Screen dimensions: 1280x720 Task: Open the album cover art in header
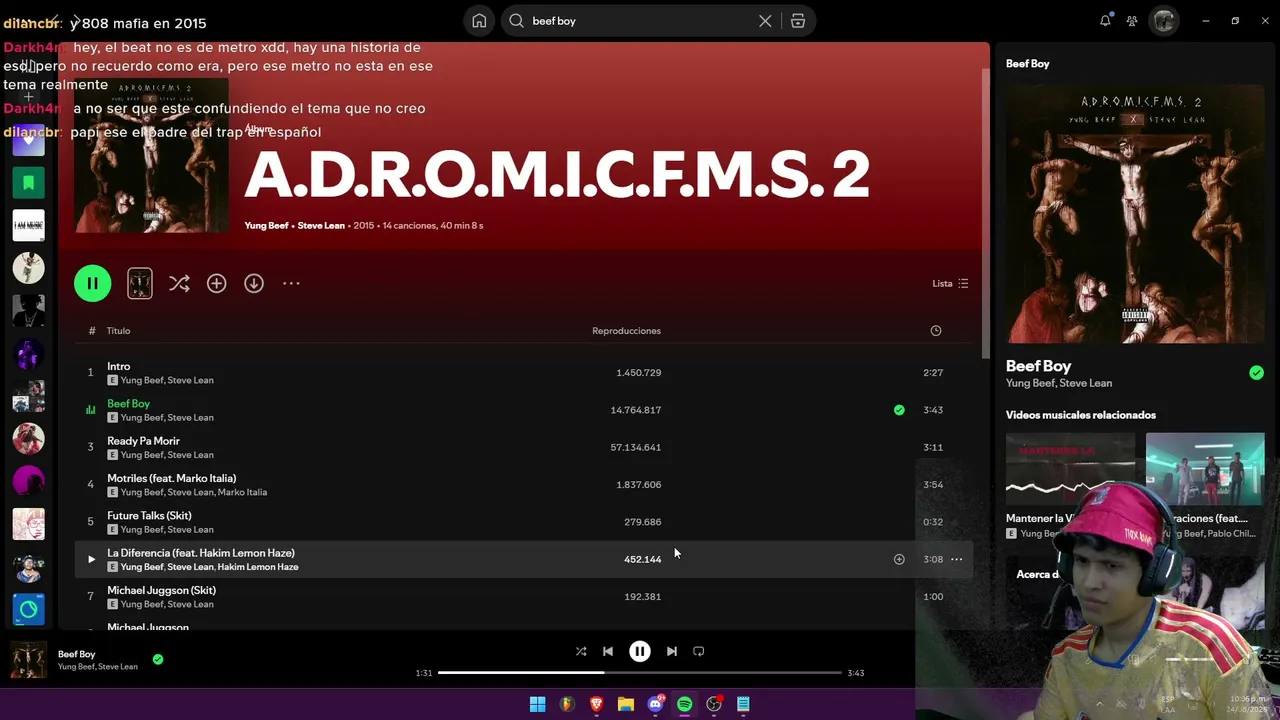[151, 156]
